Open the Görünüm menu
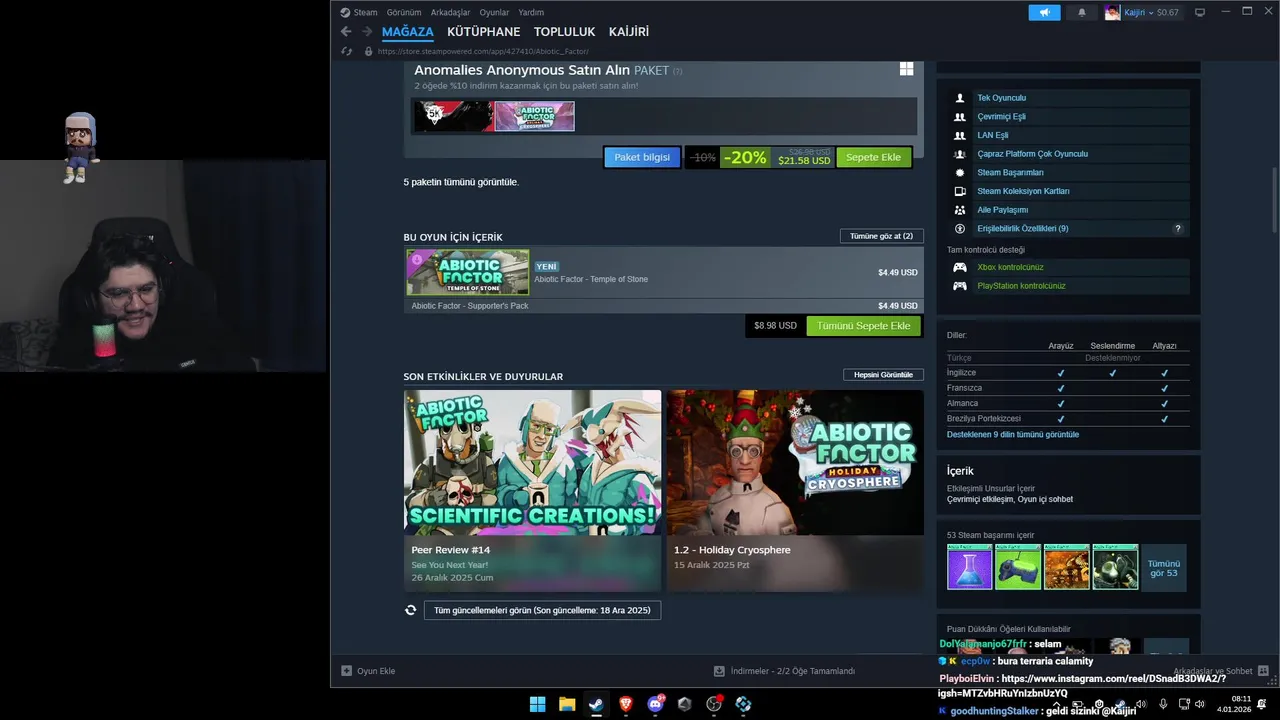This screenshot has width=1280, height=720. (x=404, y=13)
